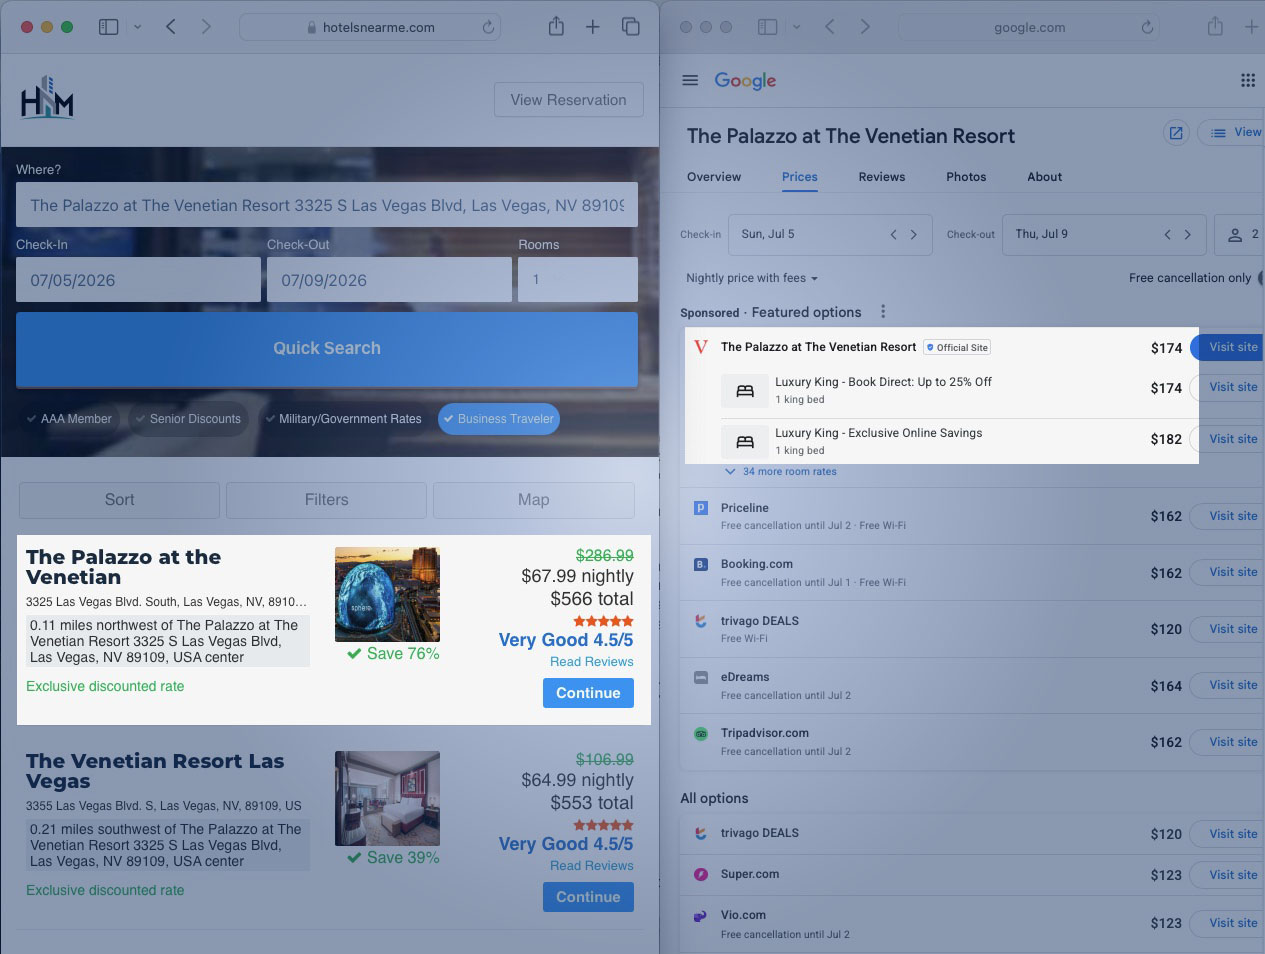
Task: Open sidebar dropdown arrow in Google window
Action: [x=797, y=27]
